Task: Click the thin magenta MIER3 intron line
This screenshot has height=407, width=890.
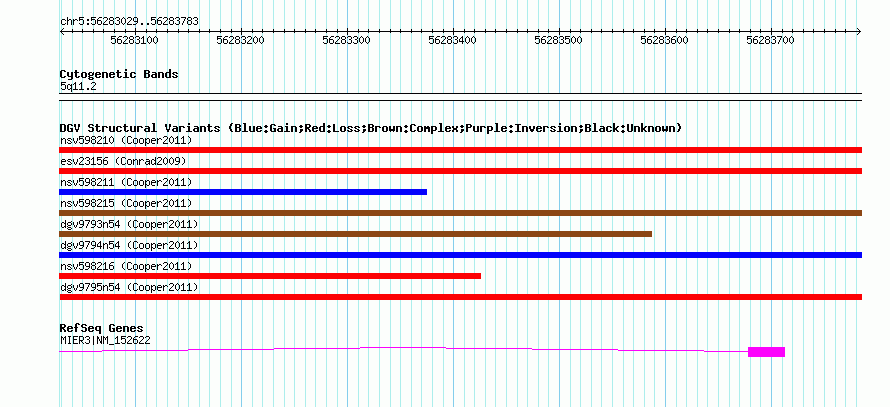Action: coord(403,347)
